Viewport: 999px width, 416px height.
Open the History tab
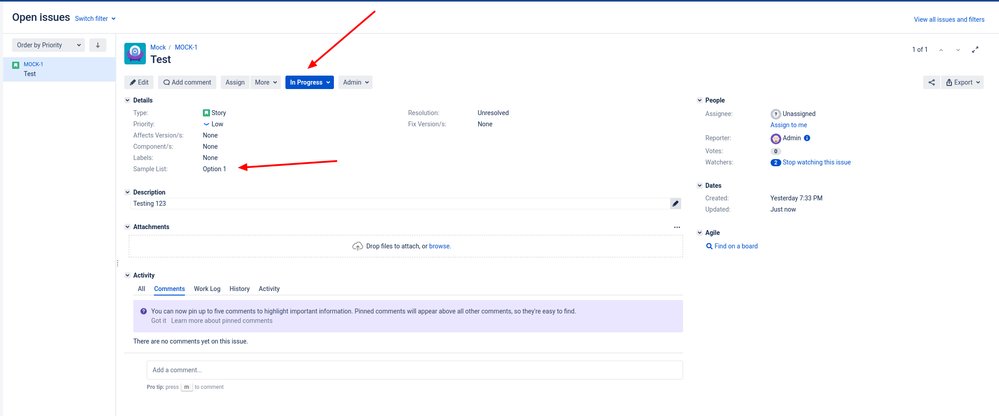(240, 289)
